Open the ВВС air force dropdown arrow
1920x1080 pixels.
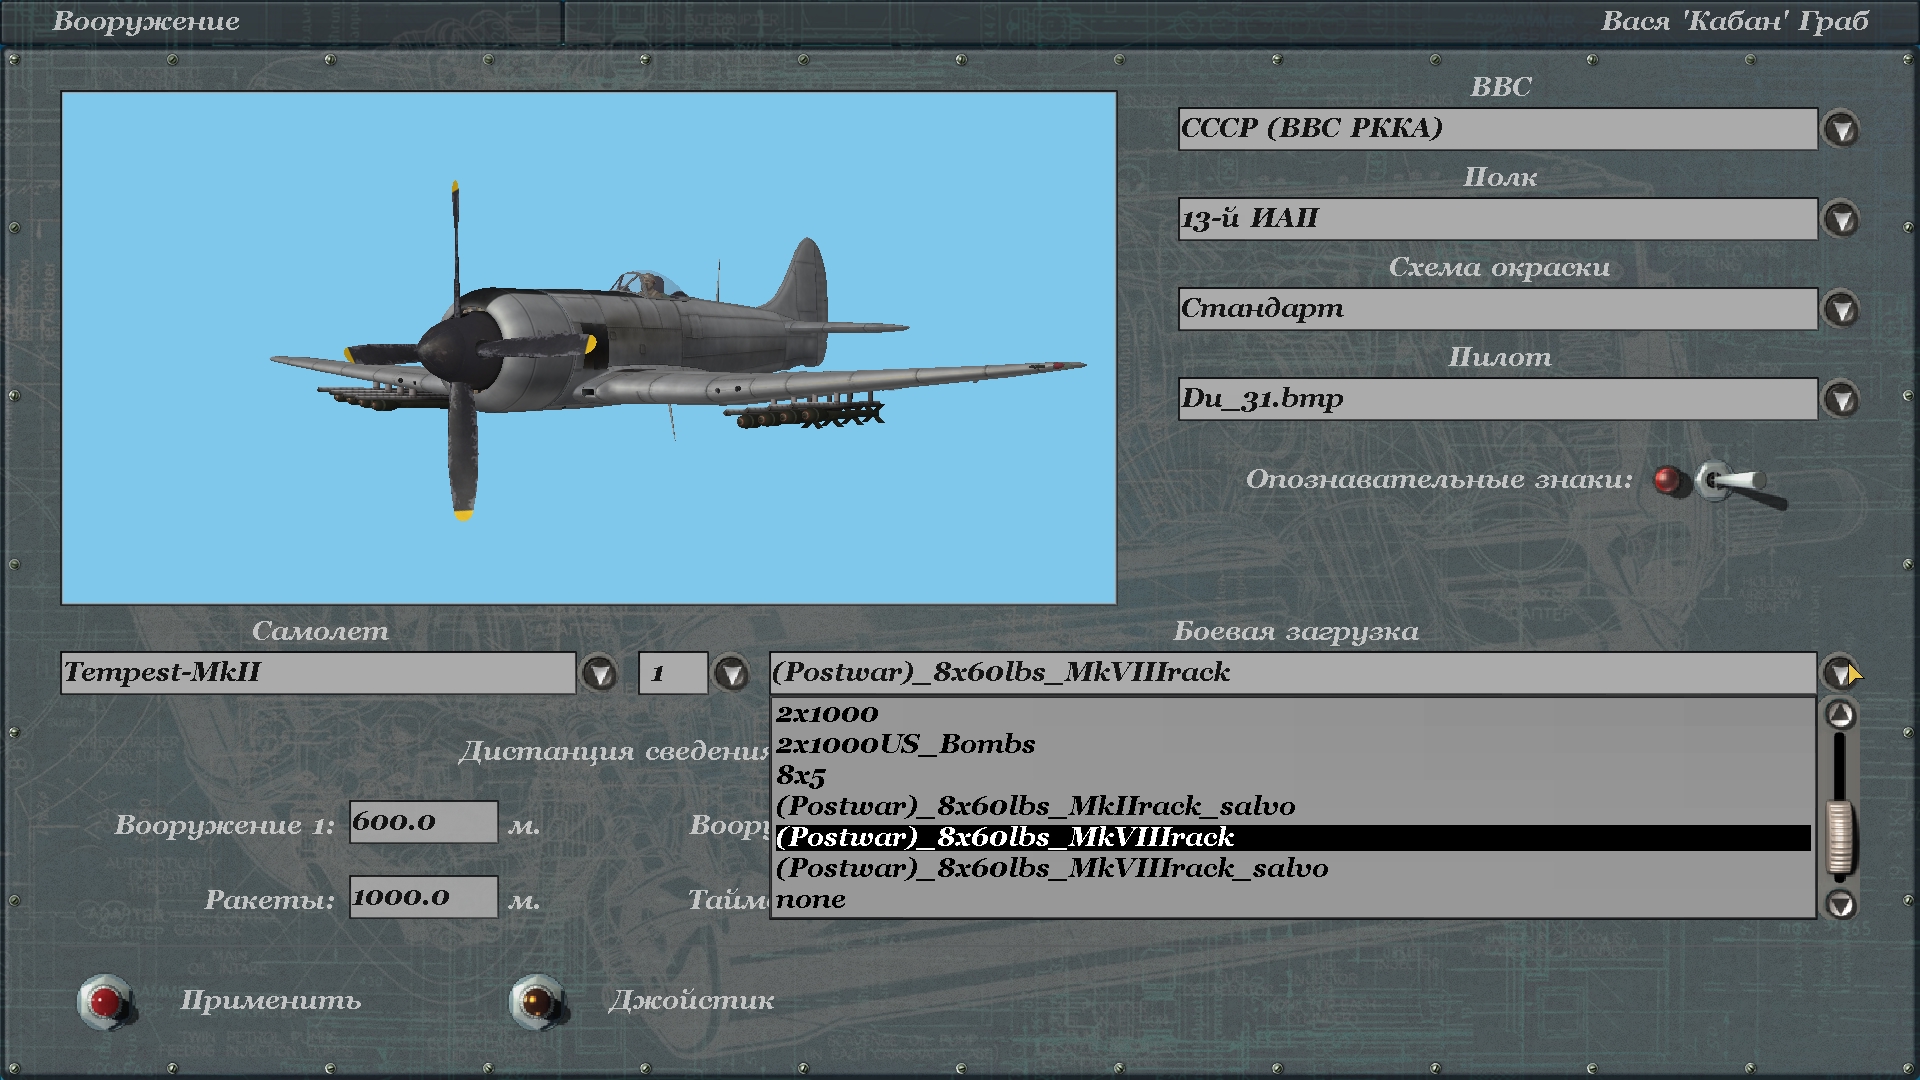tap(1841, 130)
